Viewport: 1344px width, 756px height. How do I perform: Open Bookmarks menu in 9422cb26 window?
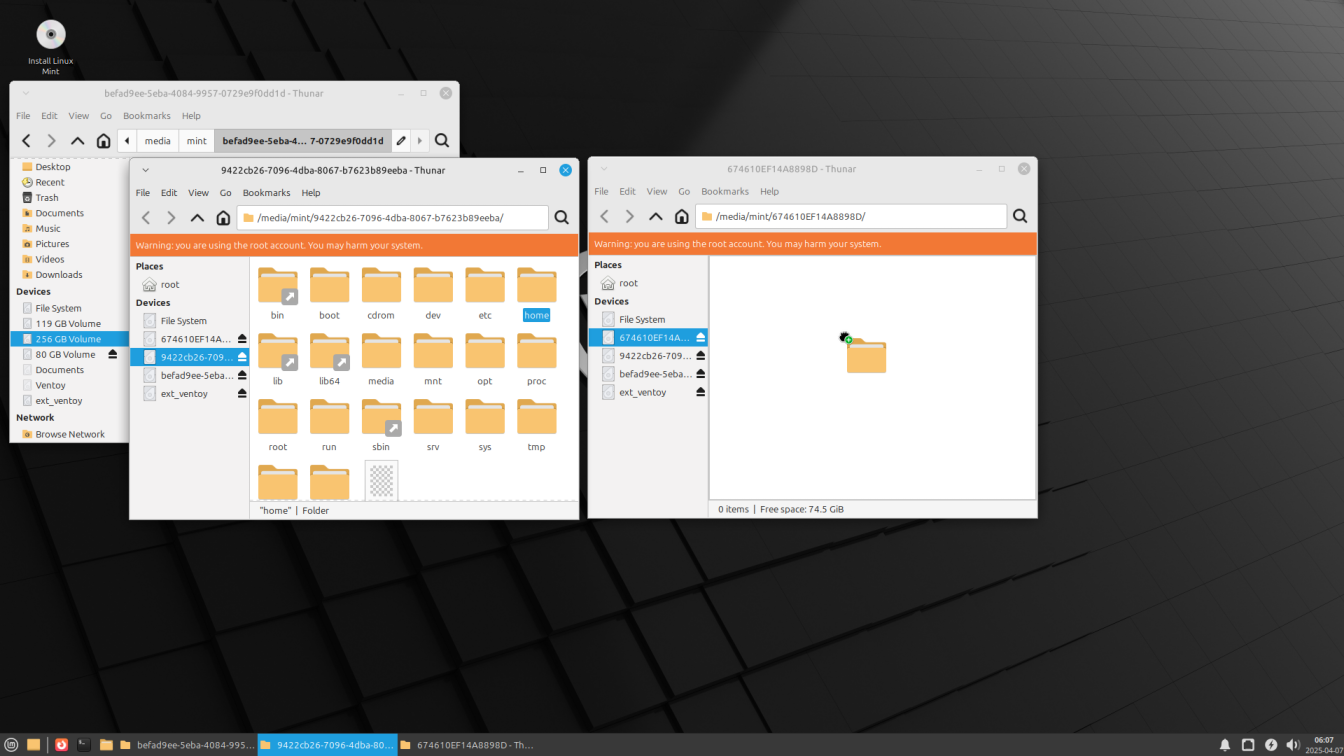coord(266,193)
